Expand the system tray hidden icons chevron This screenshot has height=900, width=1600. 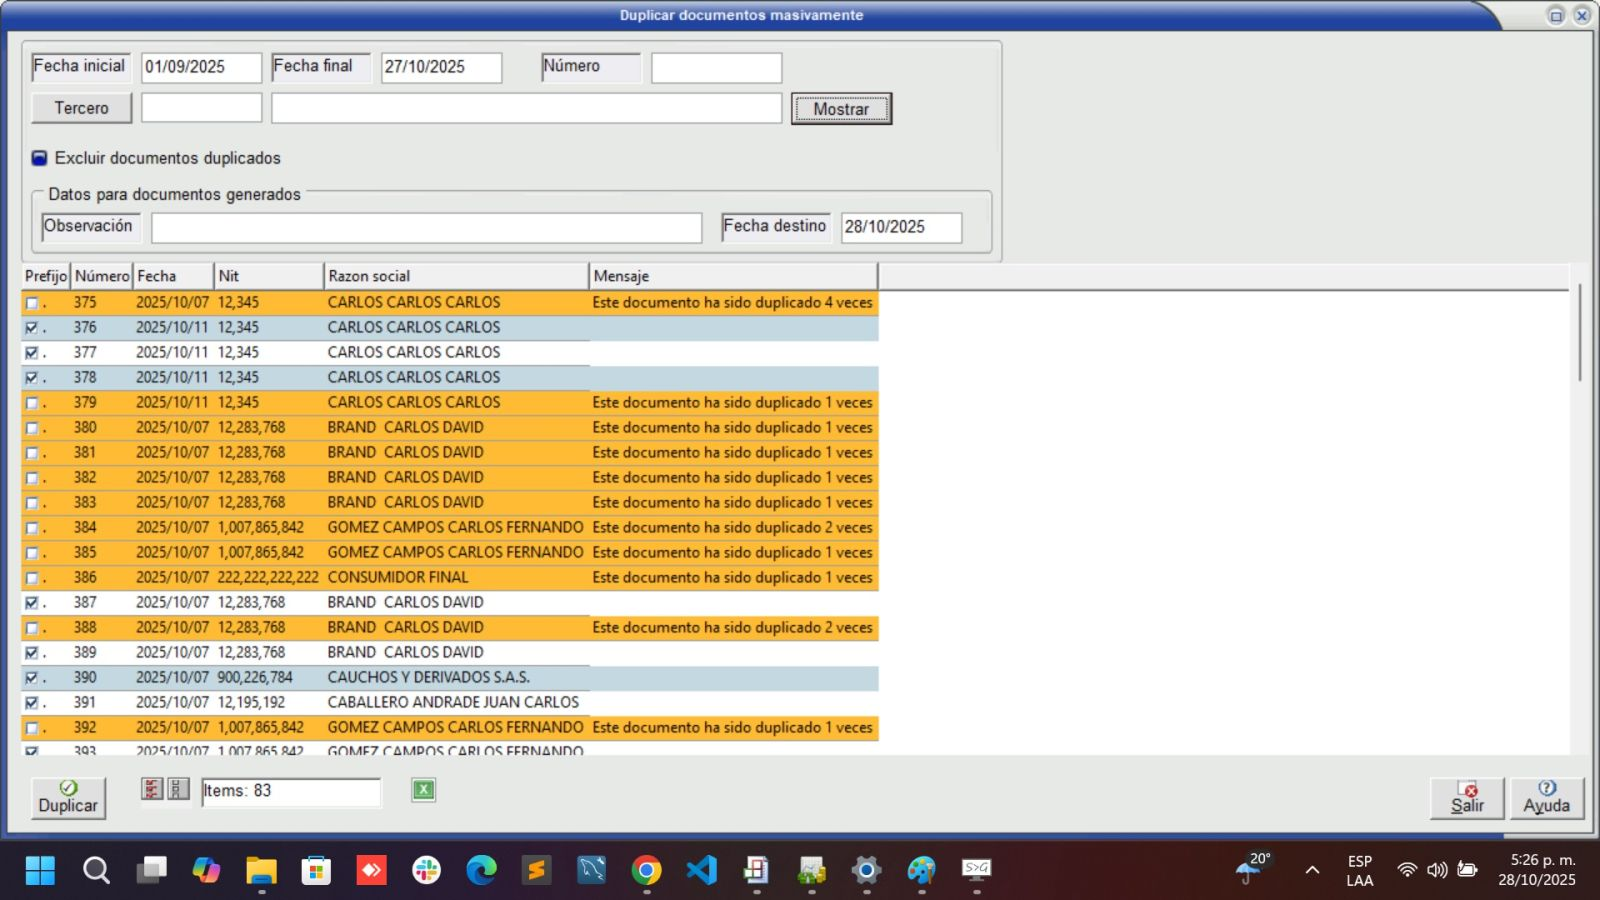[1312, 870]
